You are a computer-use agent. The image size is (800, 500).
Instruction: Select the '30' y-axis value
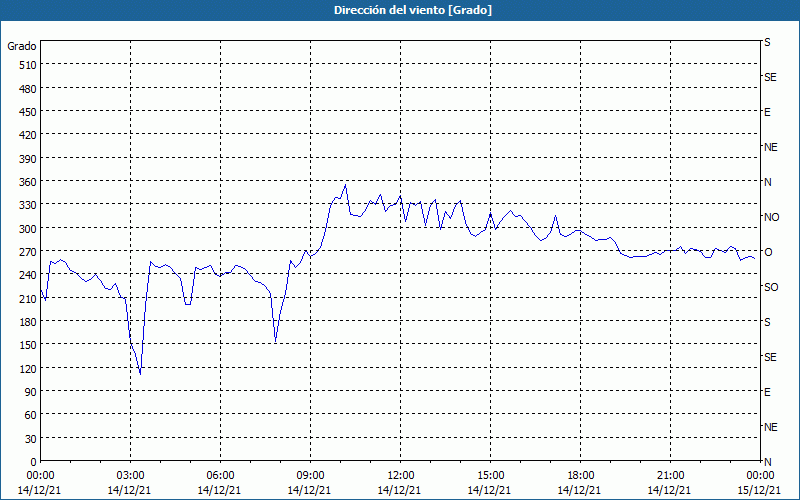click(31, 439)
